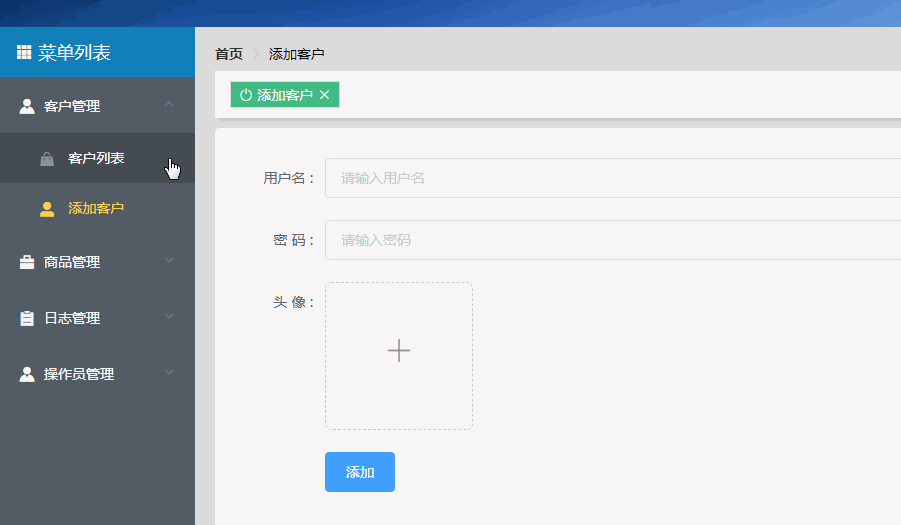This screenshot has width=901, height=525.
Task: Select the 添加客户 sidebar menu item
Action: pos(97,208)
